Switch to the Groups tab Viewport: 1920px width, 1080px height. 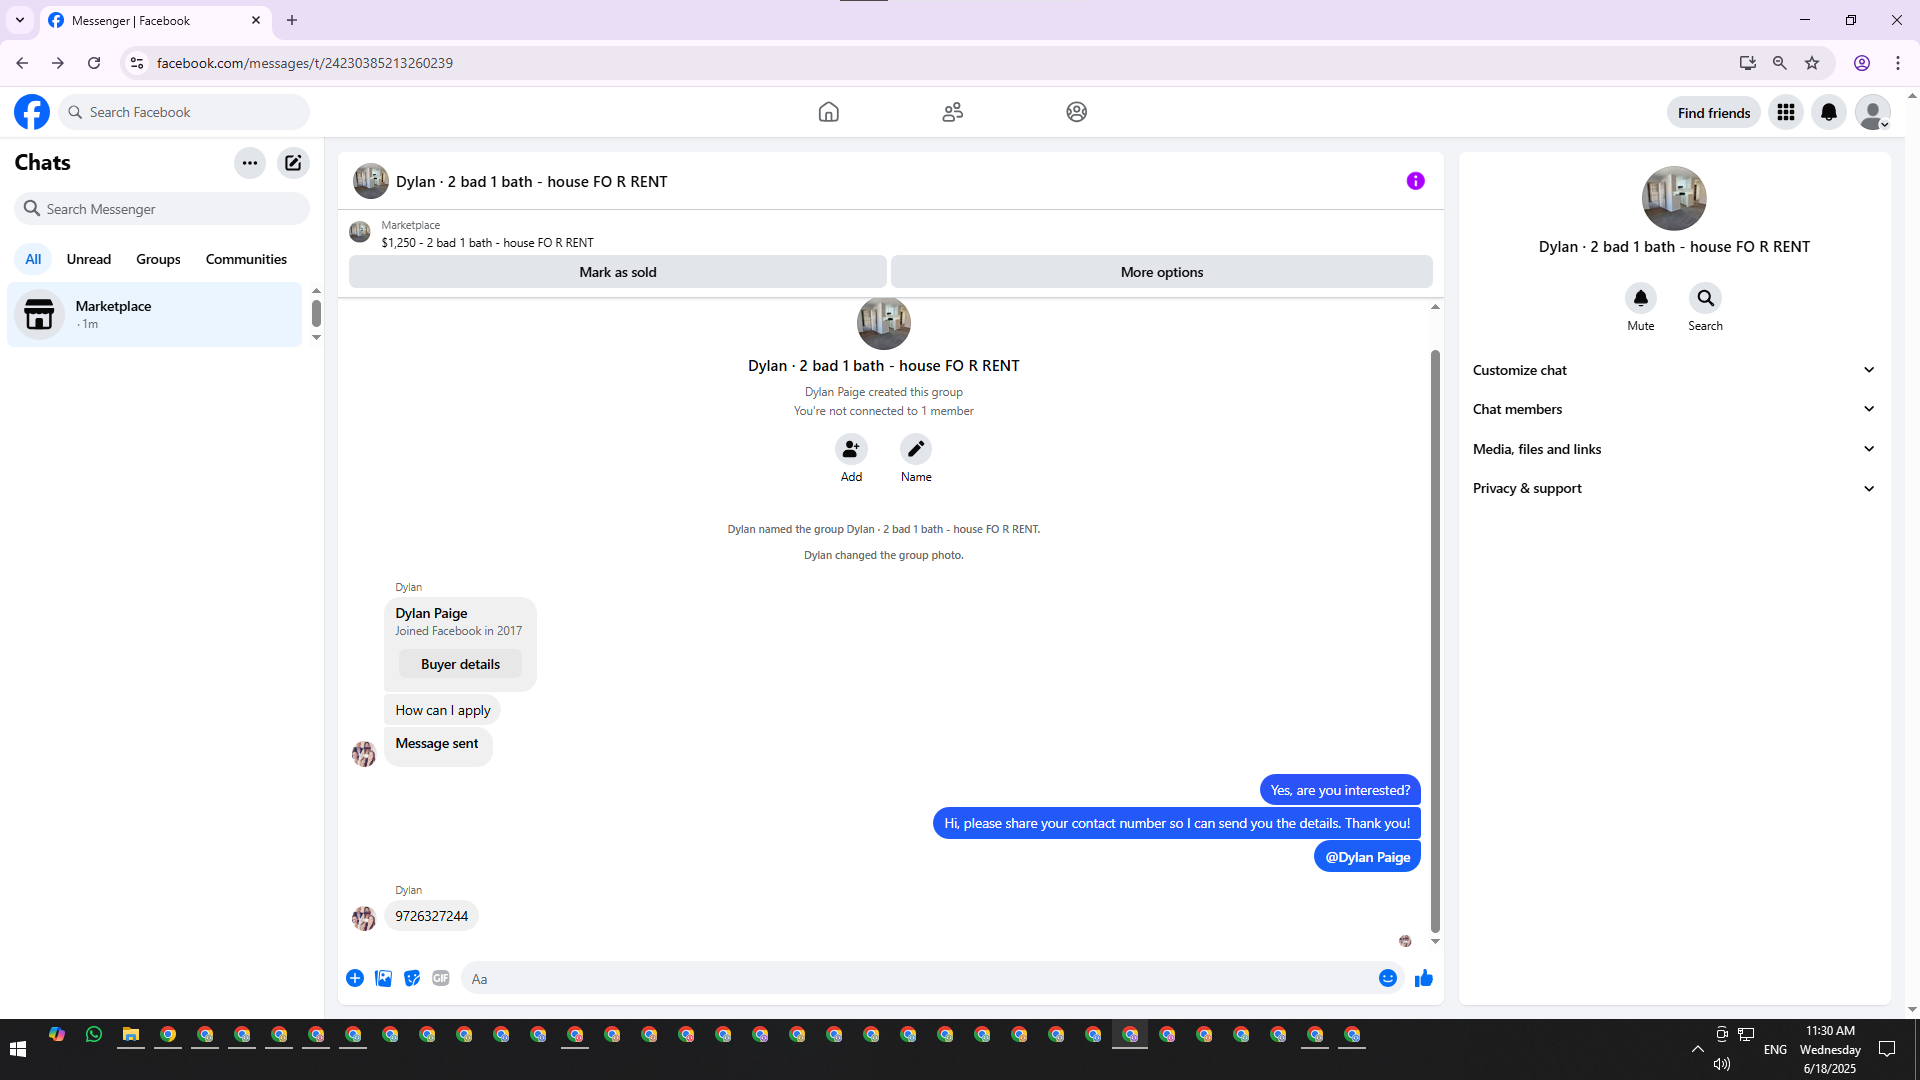158,259
